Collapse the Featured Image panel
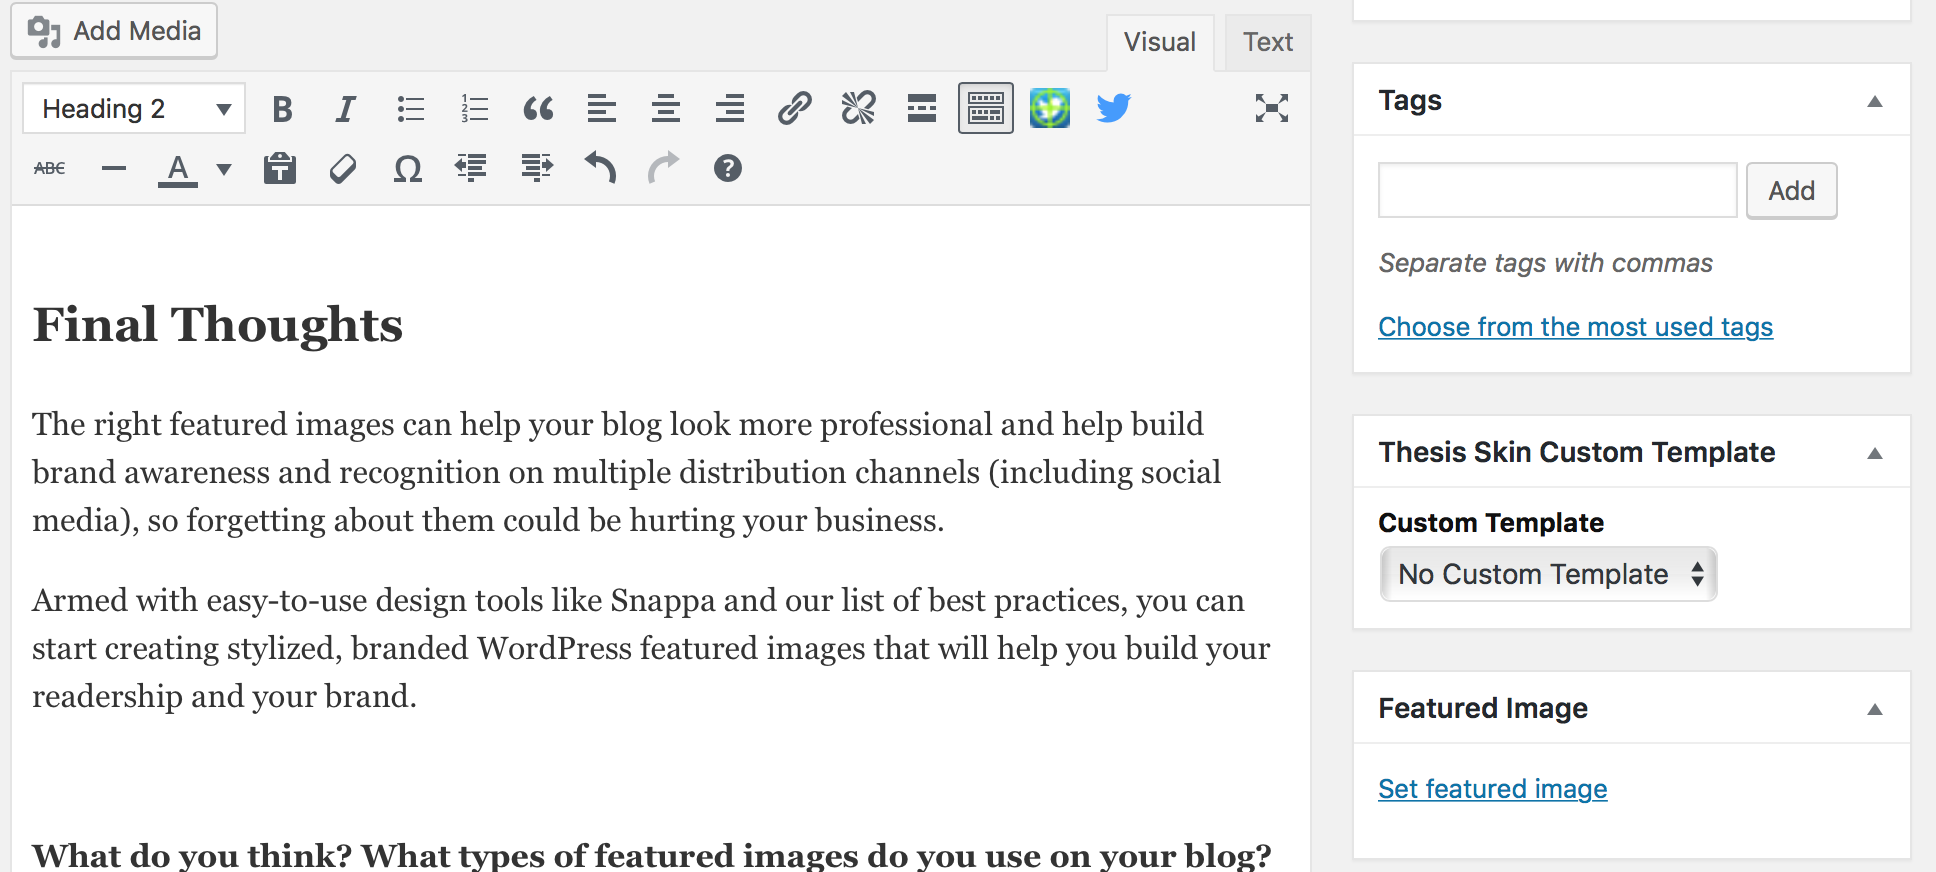This screenshot has width=1936, height=872. pos(1875,709)
